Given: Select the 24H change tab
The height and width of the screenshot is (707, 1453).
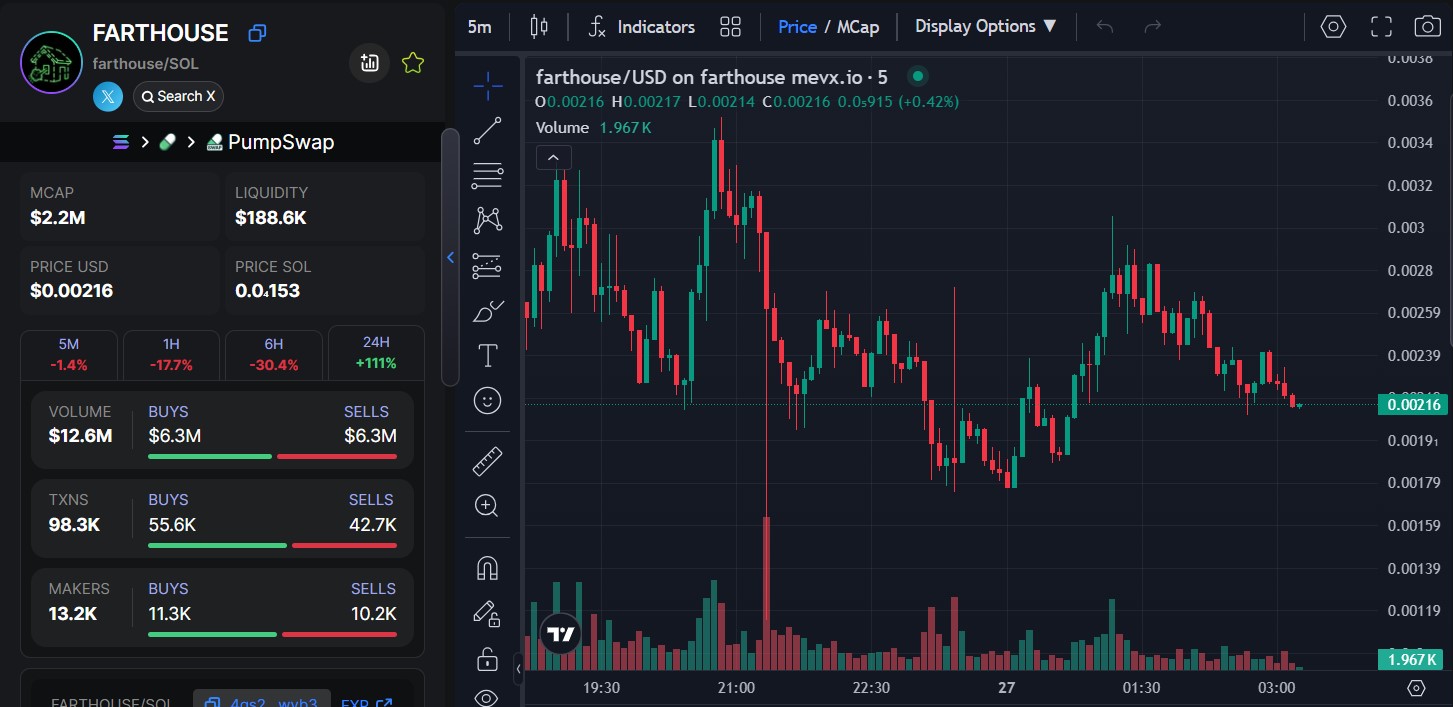Looking at the screenshot, I should 376,353.
